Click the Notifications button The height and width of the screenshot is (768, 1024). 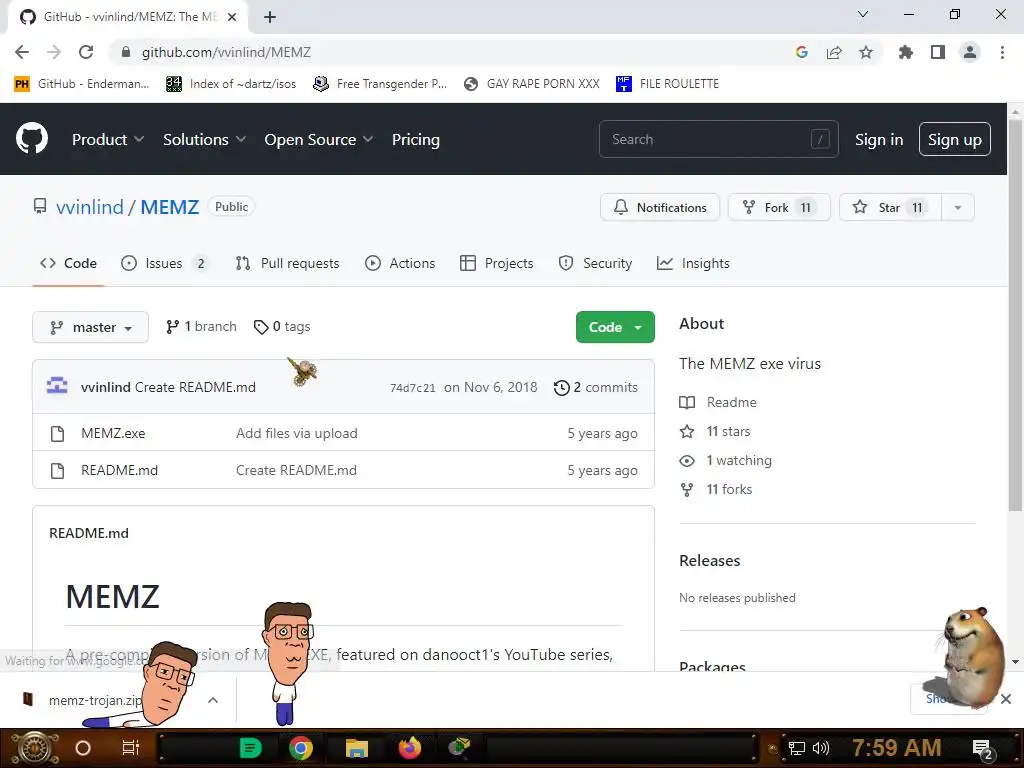pyautogui.click(x=660, y=208)
